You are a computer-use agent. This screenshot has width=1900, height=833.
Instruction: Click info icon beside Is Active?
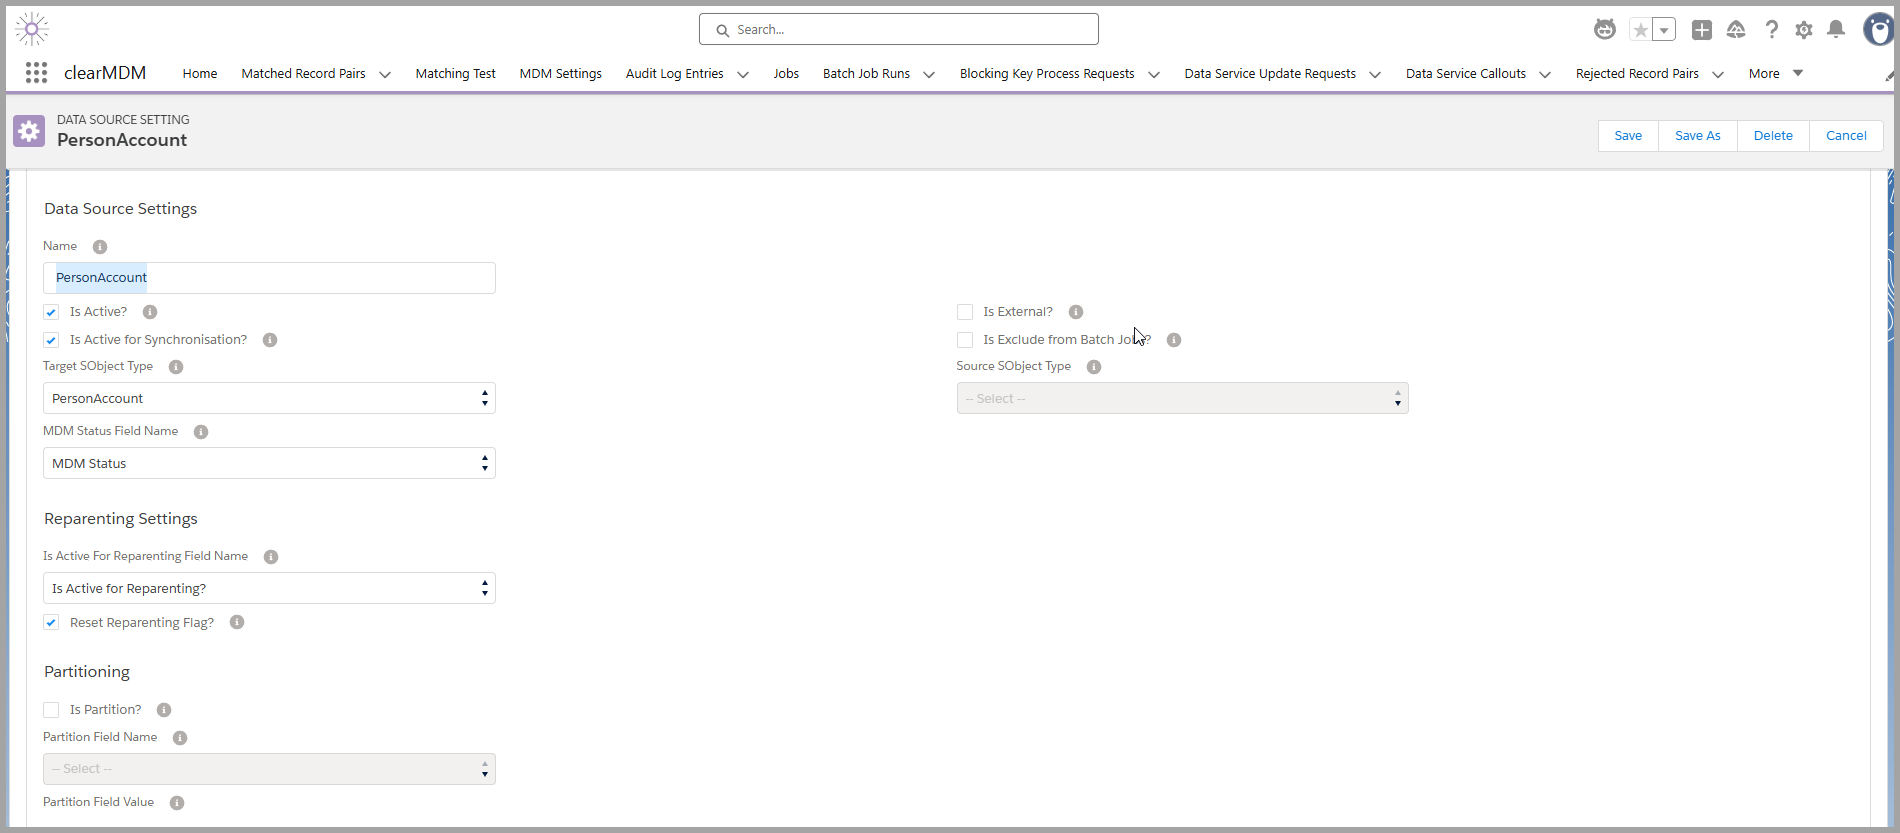coord(150,312)
